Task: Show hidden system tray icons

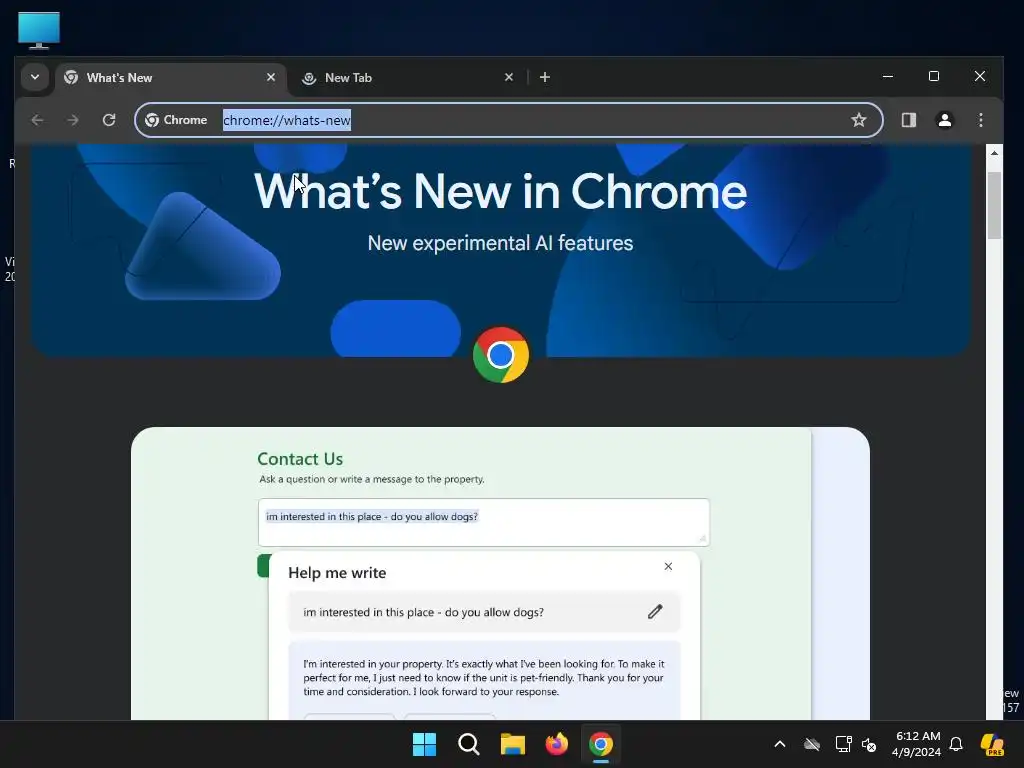Action: [780, 744]
